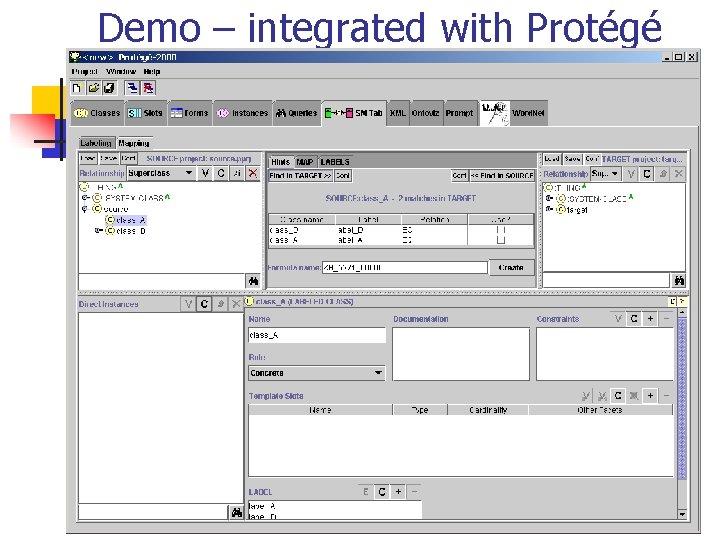Check the Use box for class_B match row
Screen dimensions: 720x540
(x=501, y=230)
